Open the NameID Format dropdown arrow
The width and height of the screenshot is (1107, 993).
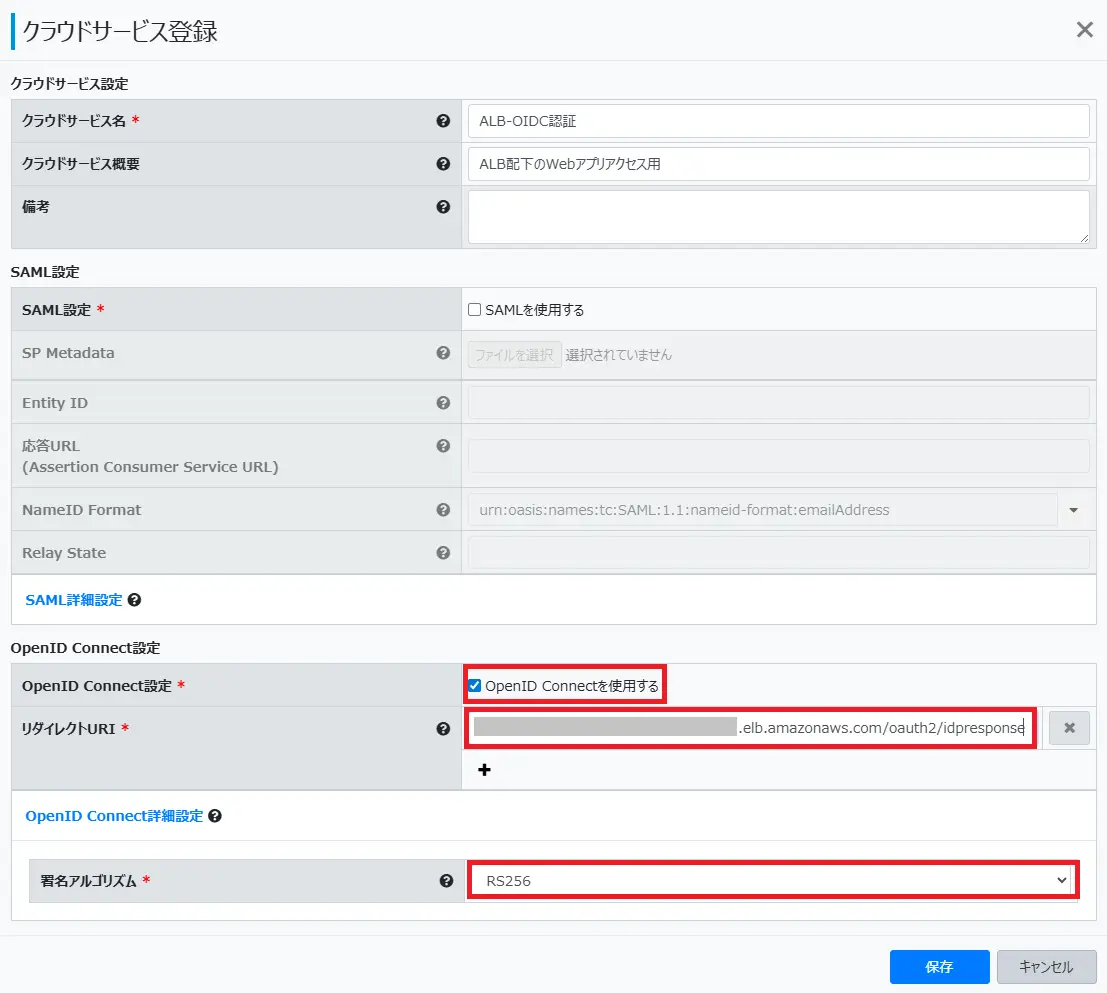coord(1074,510)
